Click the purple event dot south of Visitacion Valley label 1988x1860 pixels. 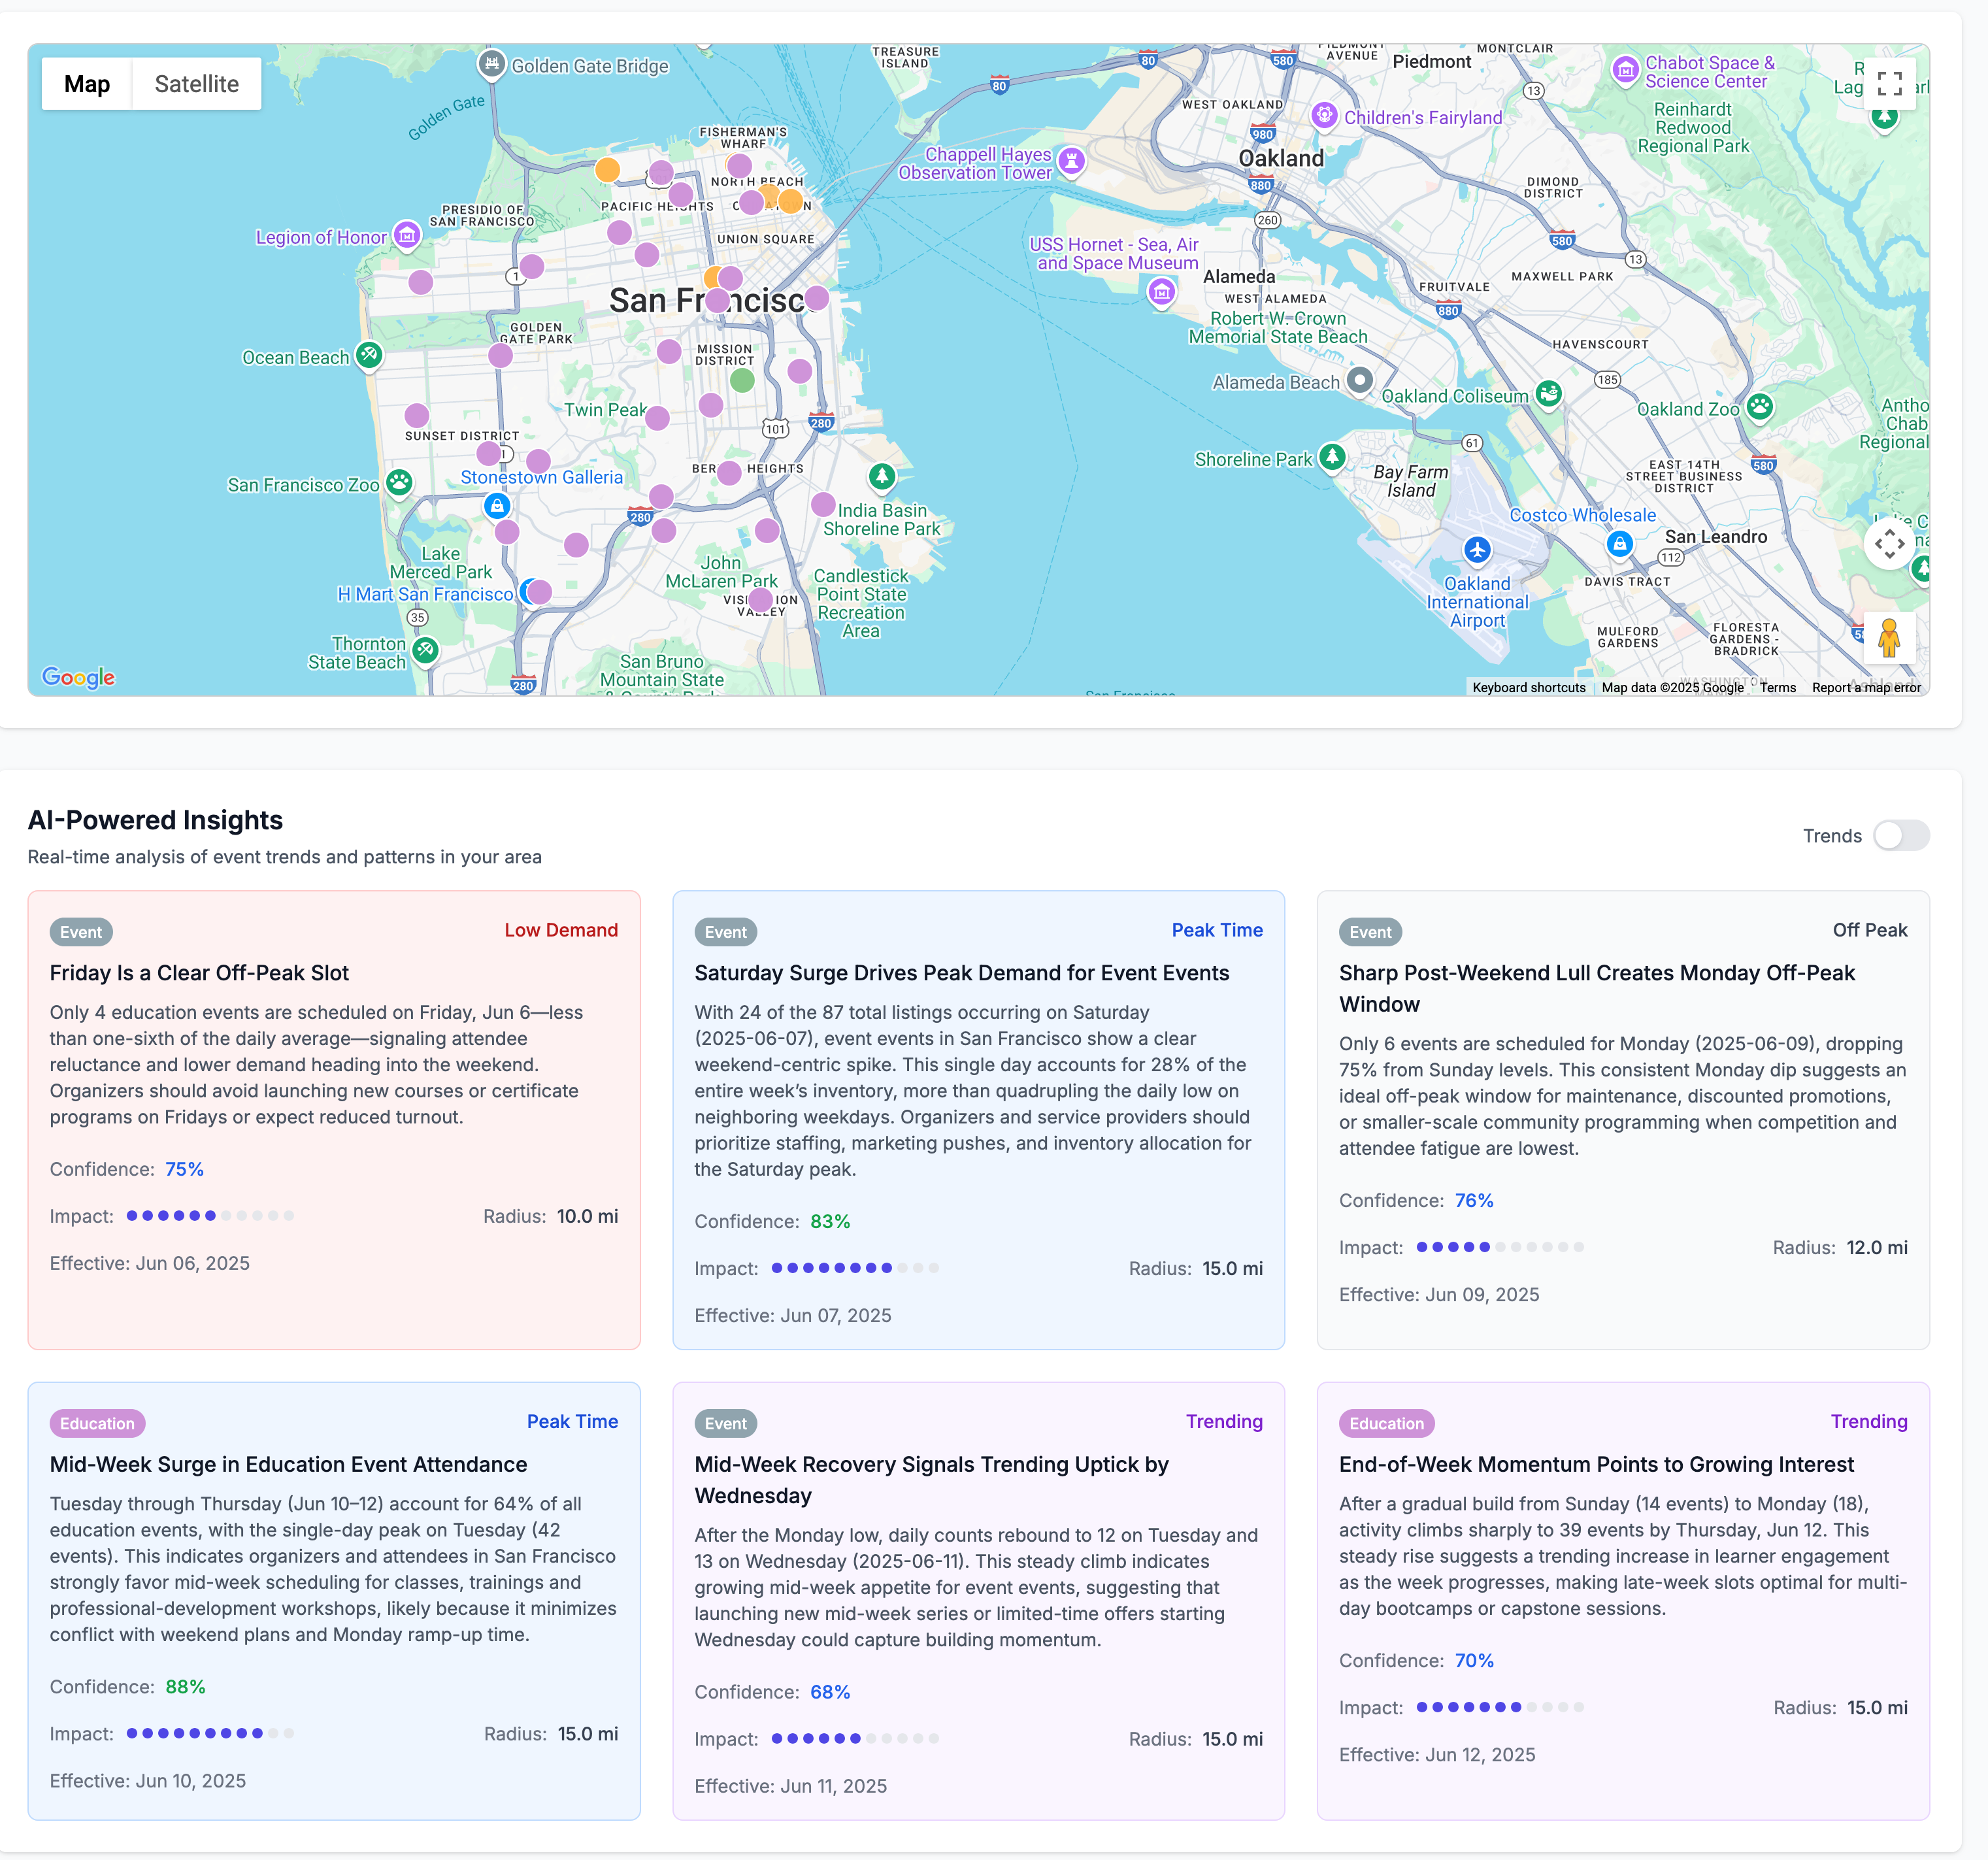(x=760, y=600)
